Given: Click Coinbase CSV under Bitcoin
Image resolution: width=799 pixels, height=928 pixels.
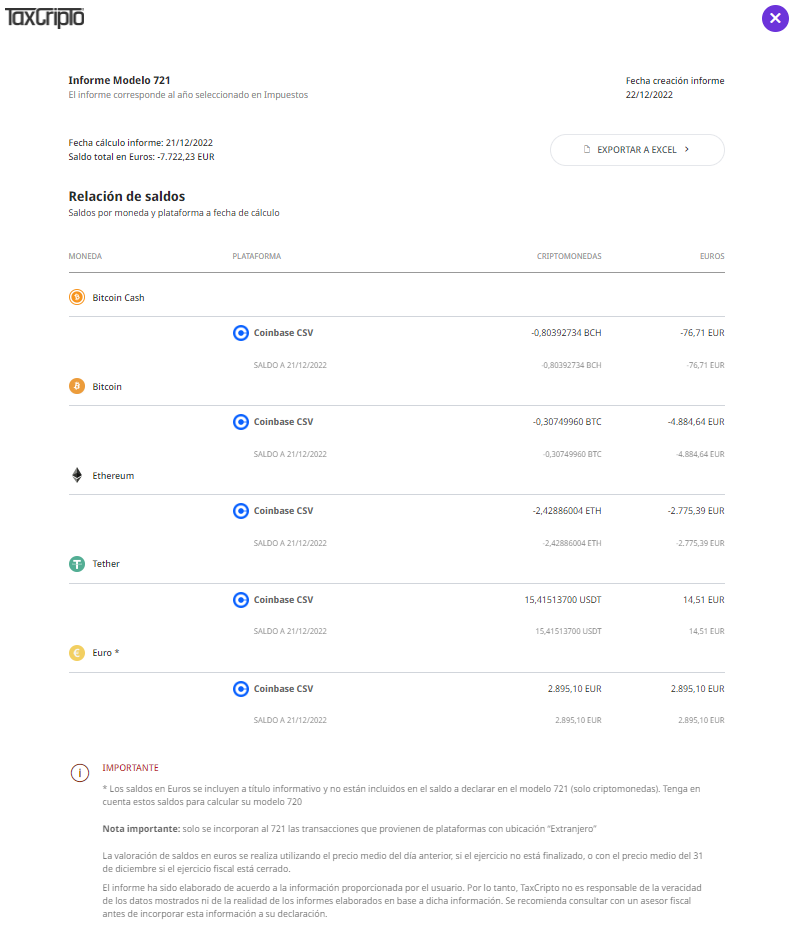Looking at the screenshot, I should (283, 422).
